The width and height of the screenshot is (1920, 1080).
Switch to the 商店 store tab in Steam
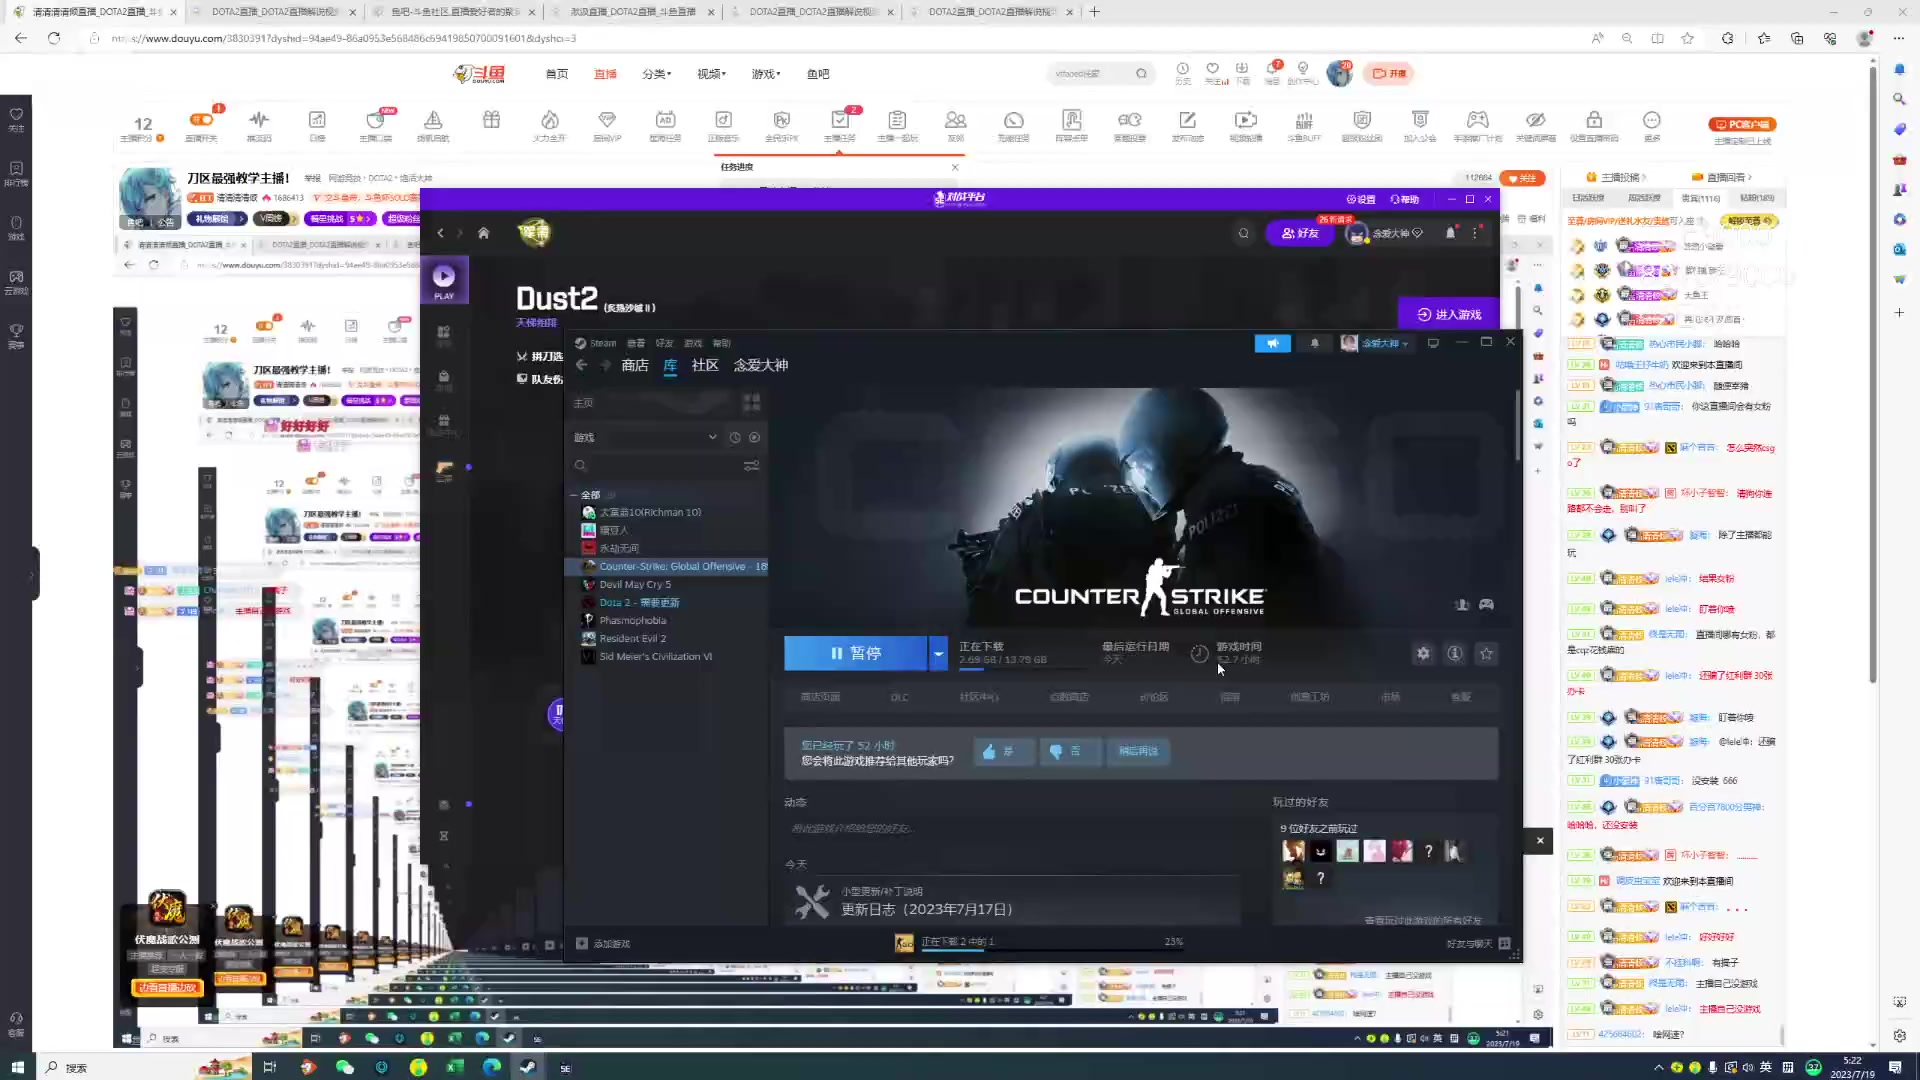pos(635,366)
